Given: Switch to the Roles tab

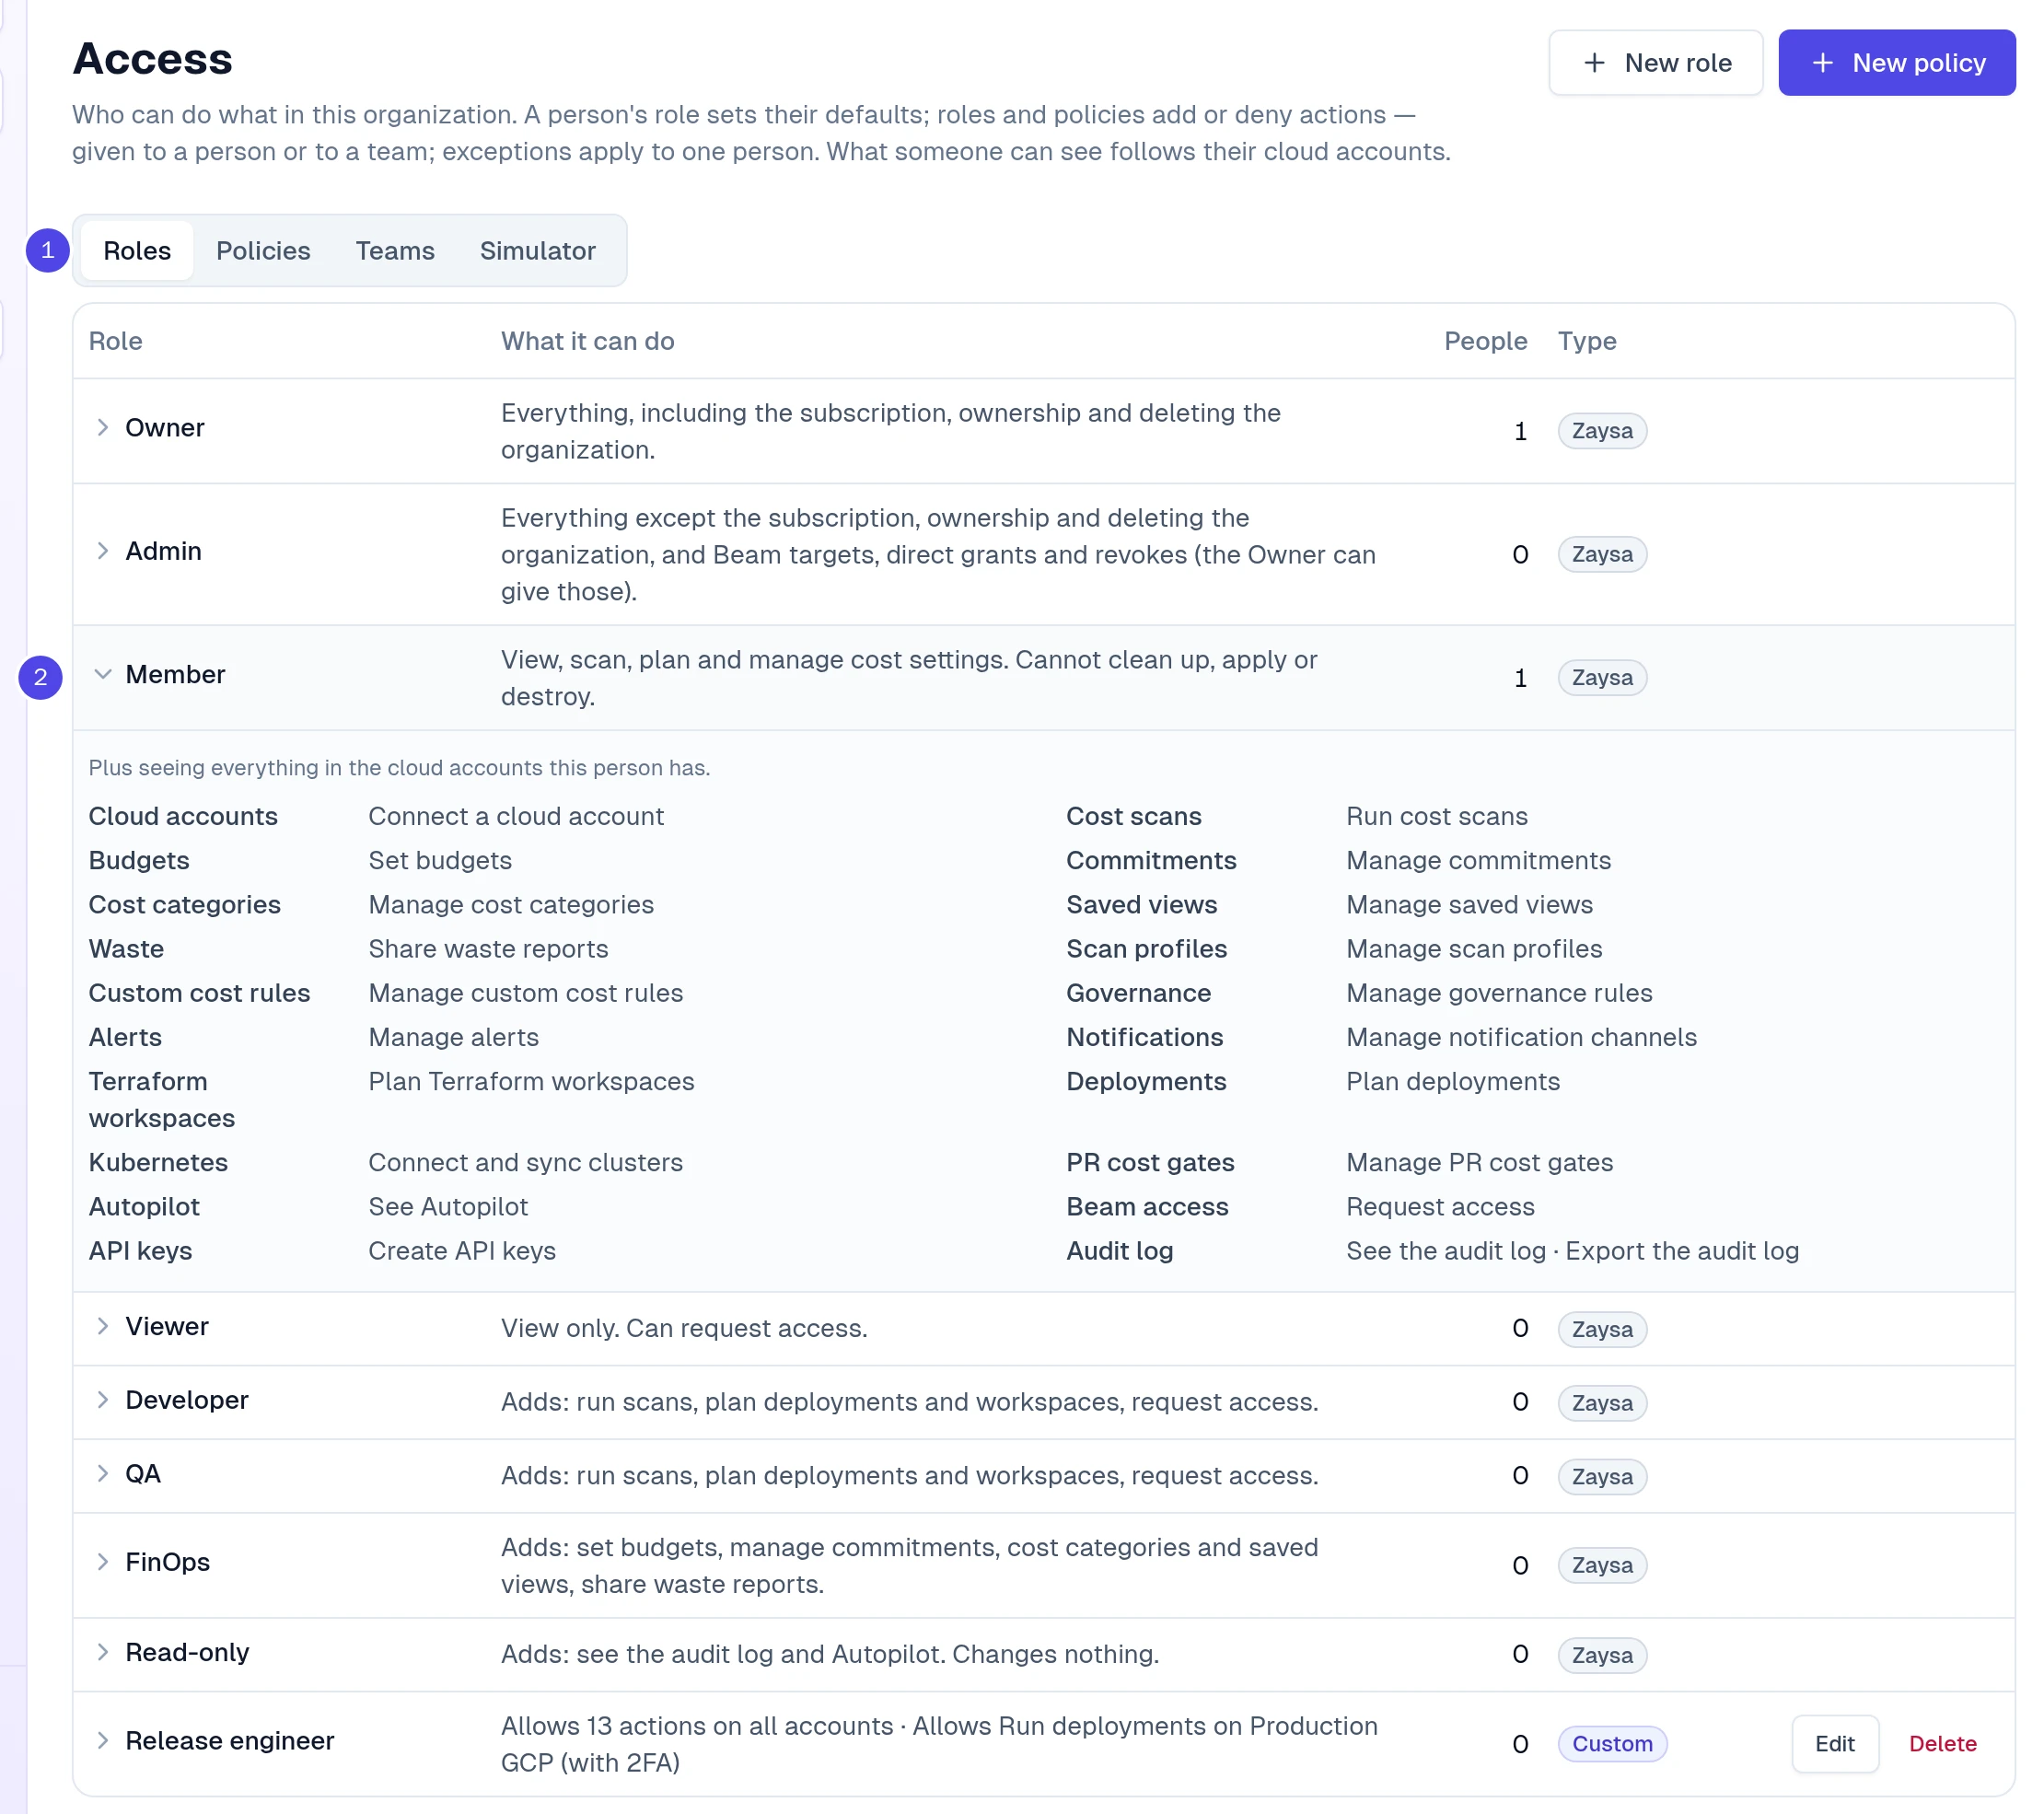Looking at the screenshot, I should coord(137,251).
